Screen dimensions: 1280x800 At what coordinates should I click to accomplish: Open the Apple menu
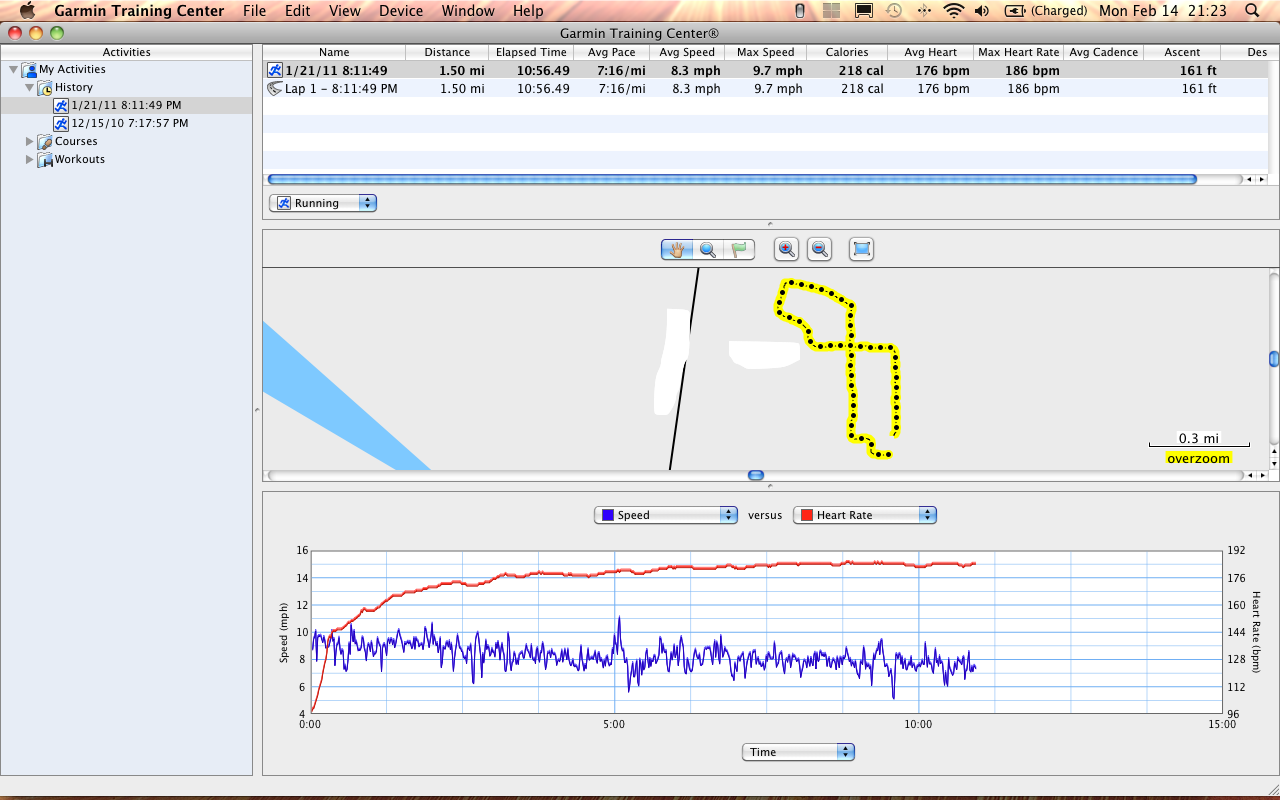[x=27, y=11]
